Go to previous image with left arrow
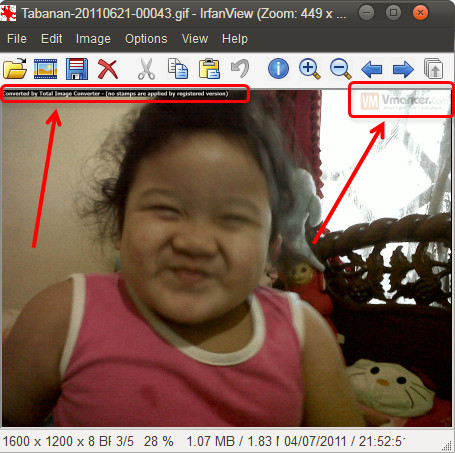Screen dimensions: 455x453 pos(372,70)
